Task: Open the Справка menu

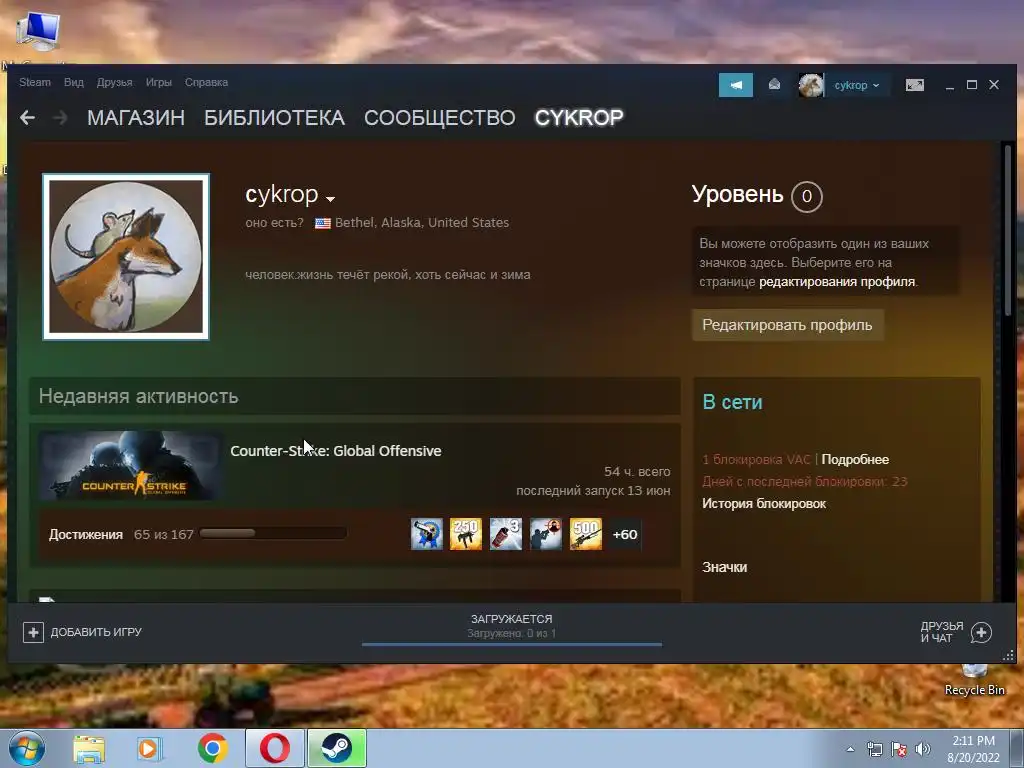Action: click(206, 82)
